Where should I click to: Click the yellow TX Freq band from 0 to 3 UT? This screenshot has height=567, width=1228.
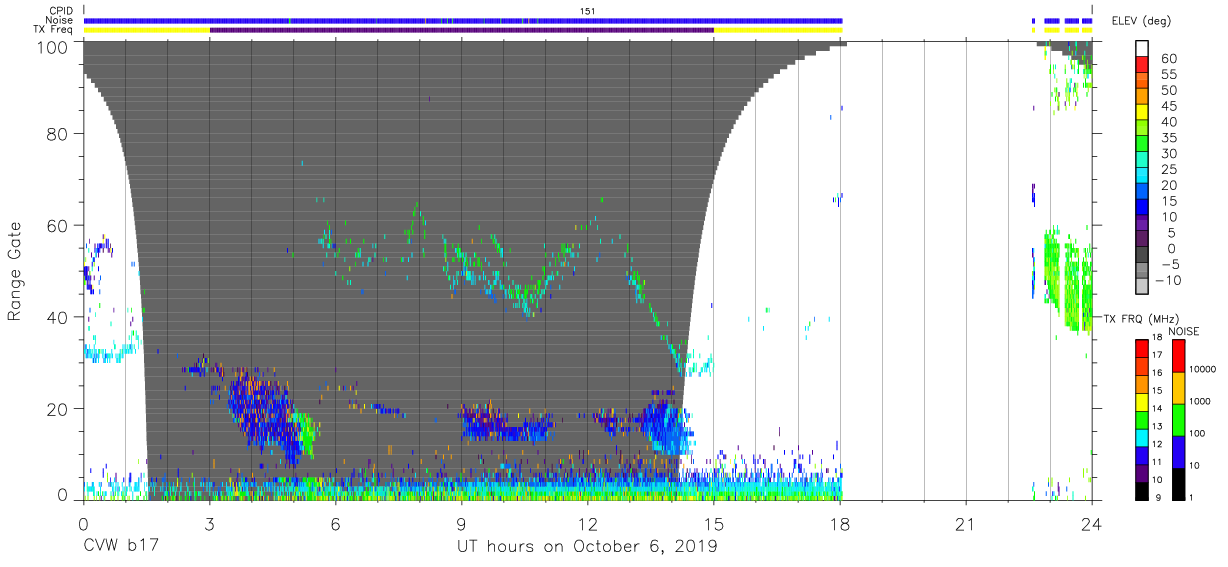pos(146,30)
